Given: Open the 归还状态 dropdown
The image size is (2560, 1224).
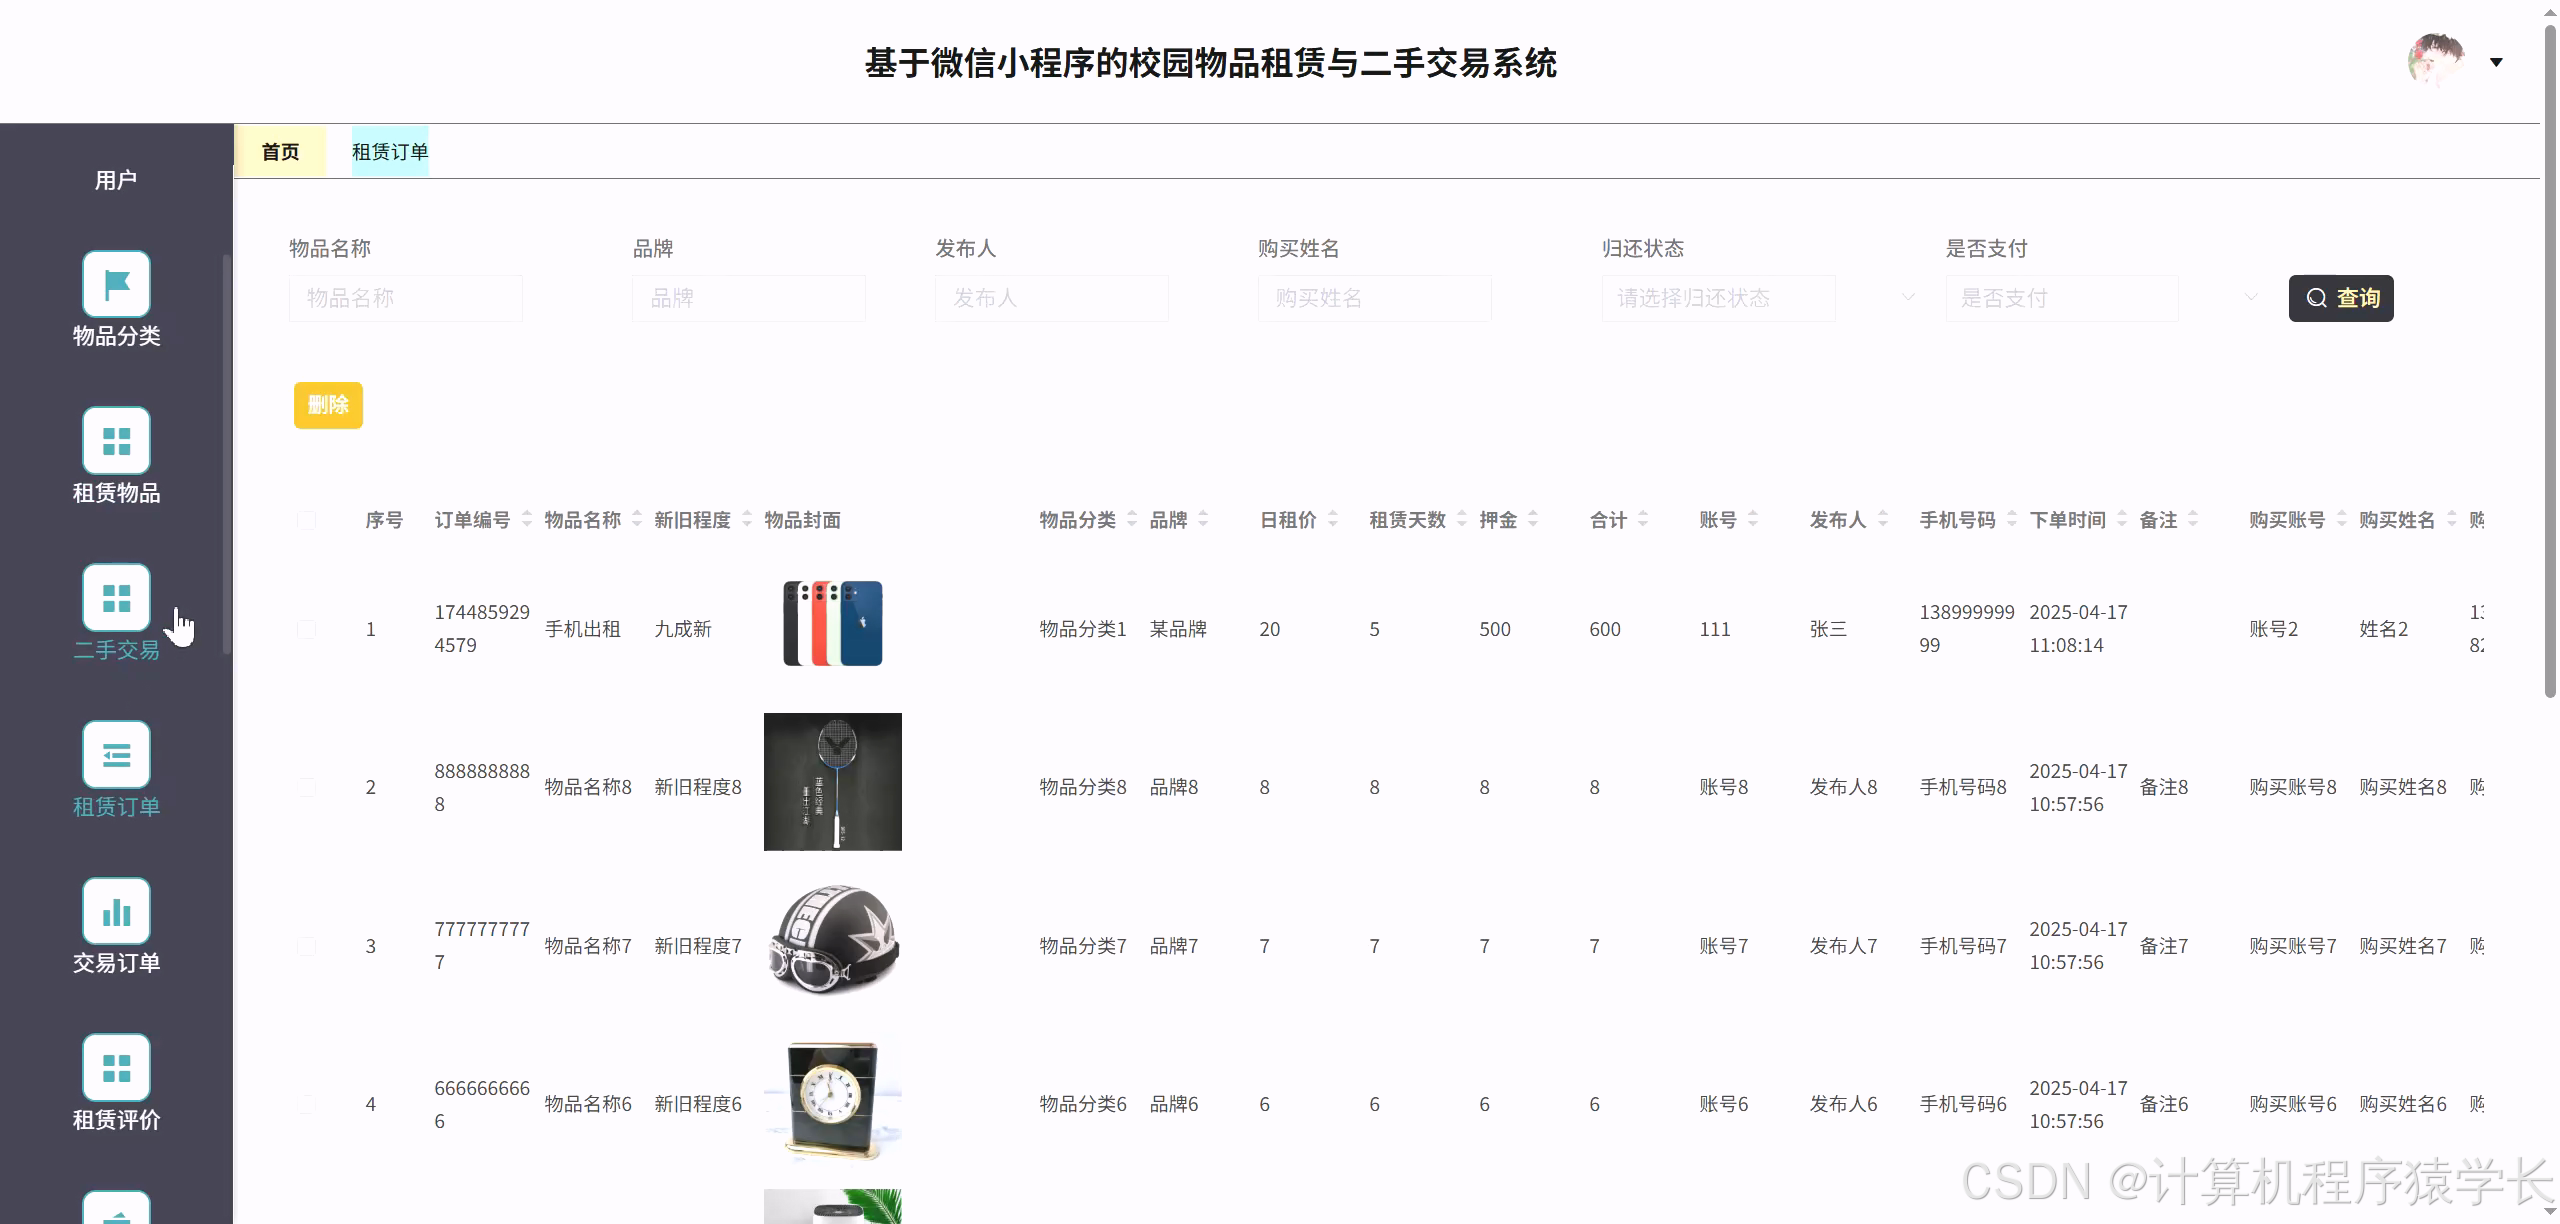Looking at the screenshot, I should 1719,297.
